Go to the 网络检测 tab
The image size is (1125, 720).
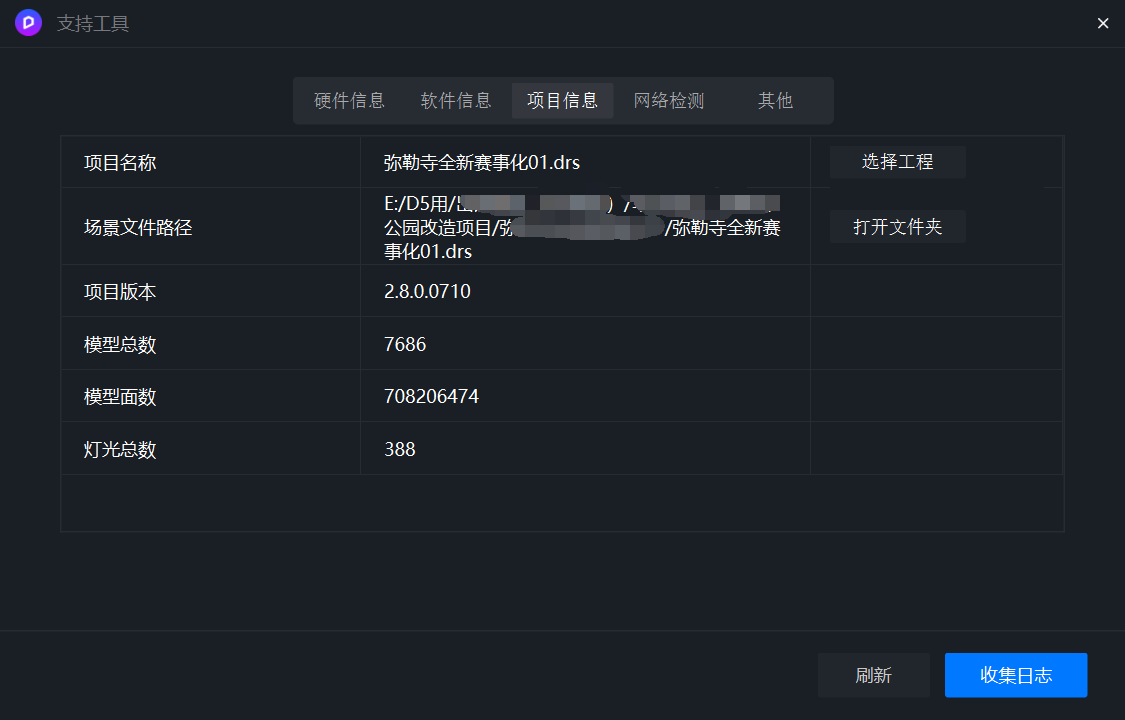pos(669,100)
